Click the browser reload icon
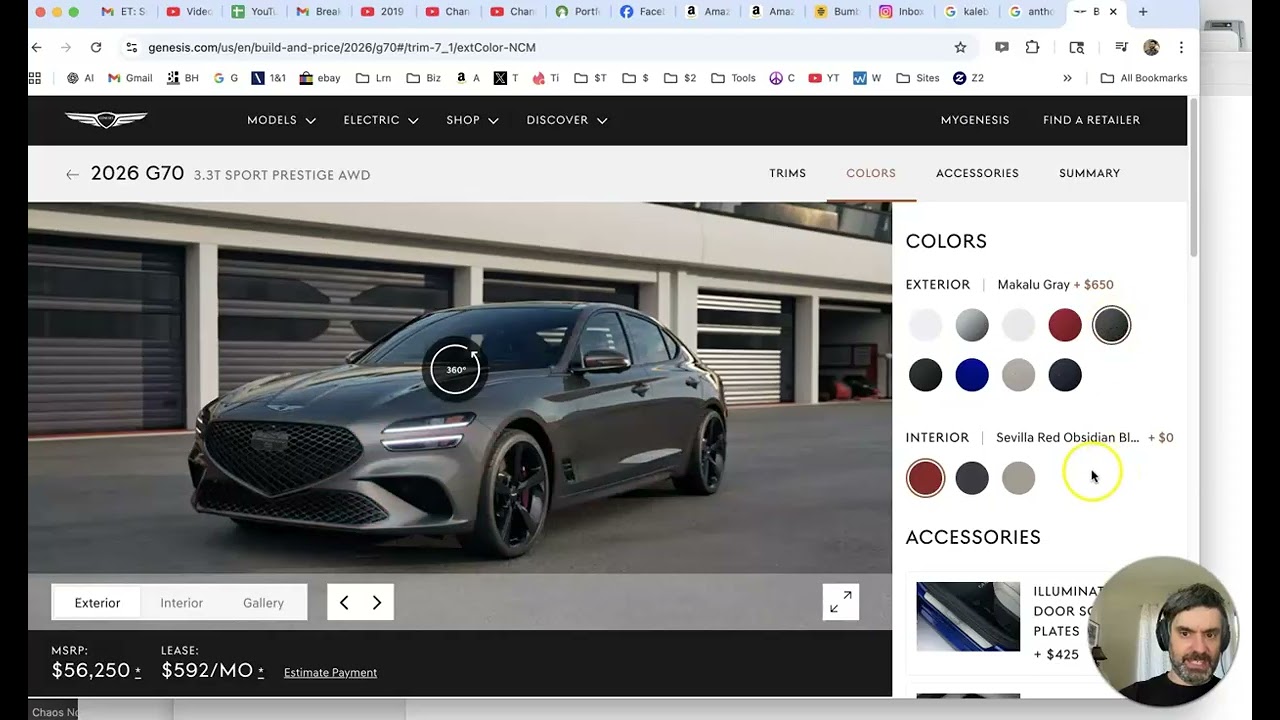1280x720 pixels. point(96,47)
